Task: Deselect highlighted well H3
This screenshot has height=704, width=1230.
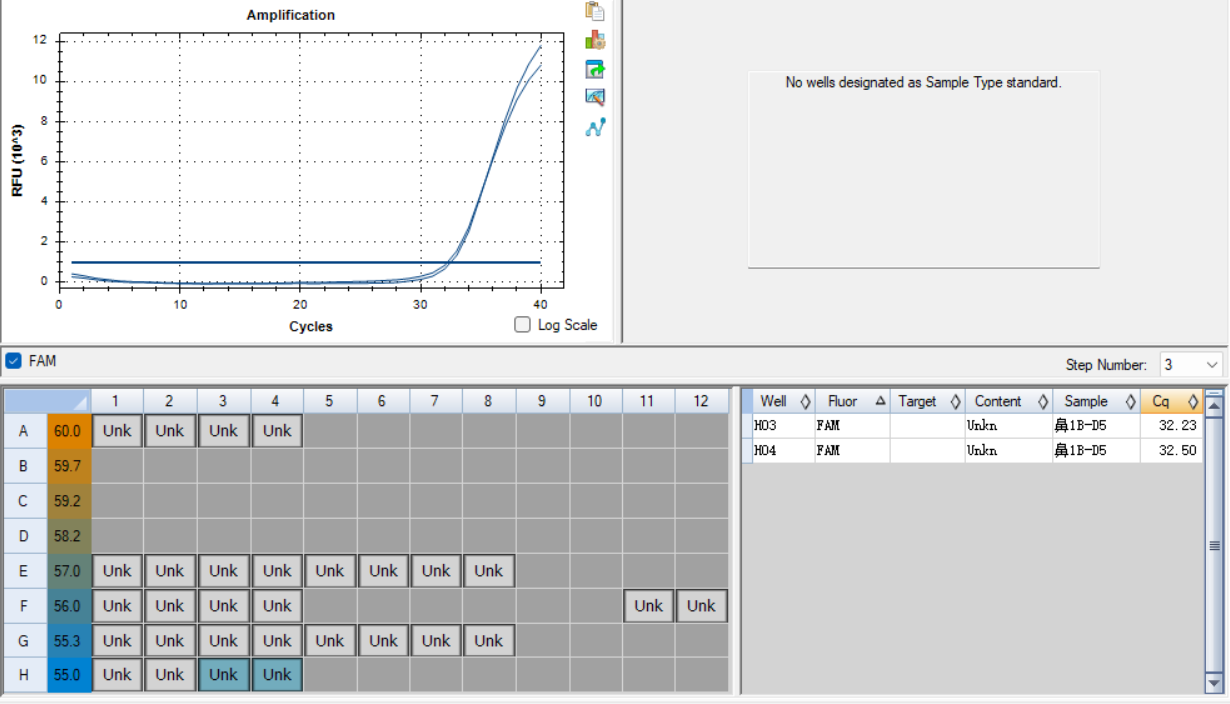Action: pyautogui.click(x=223, y=675)
